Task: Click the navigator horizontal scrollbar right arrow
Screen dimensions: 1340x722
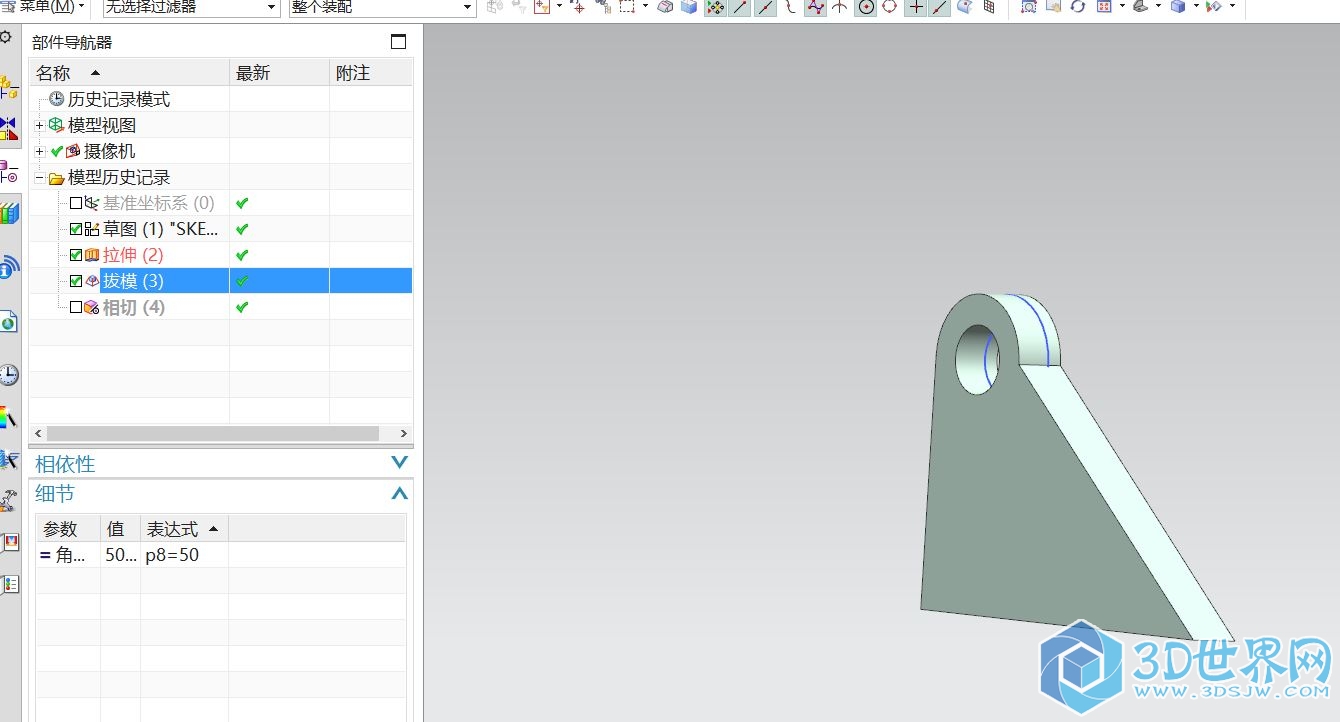Action: (x=404, y=433)
